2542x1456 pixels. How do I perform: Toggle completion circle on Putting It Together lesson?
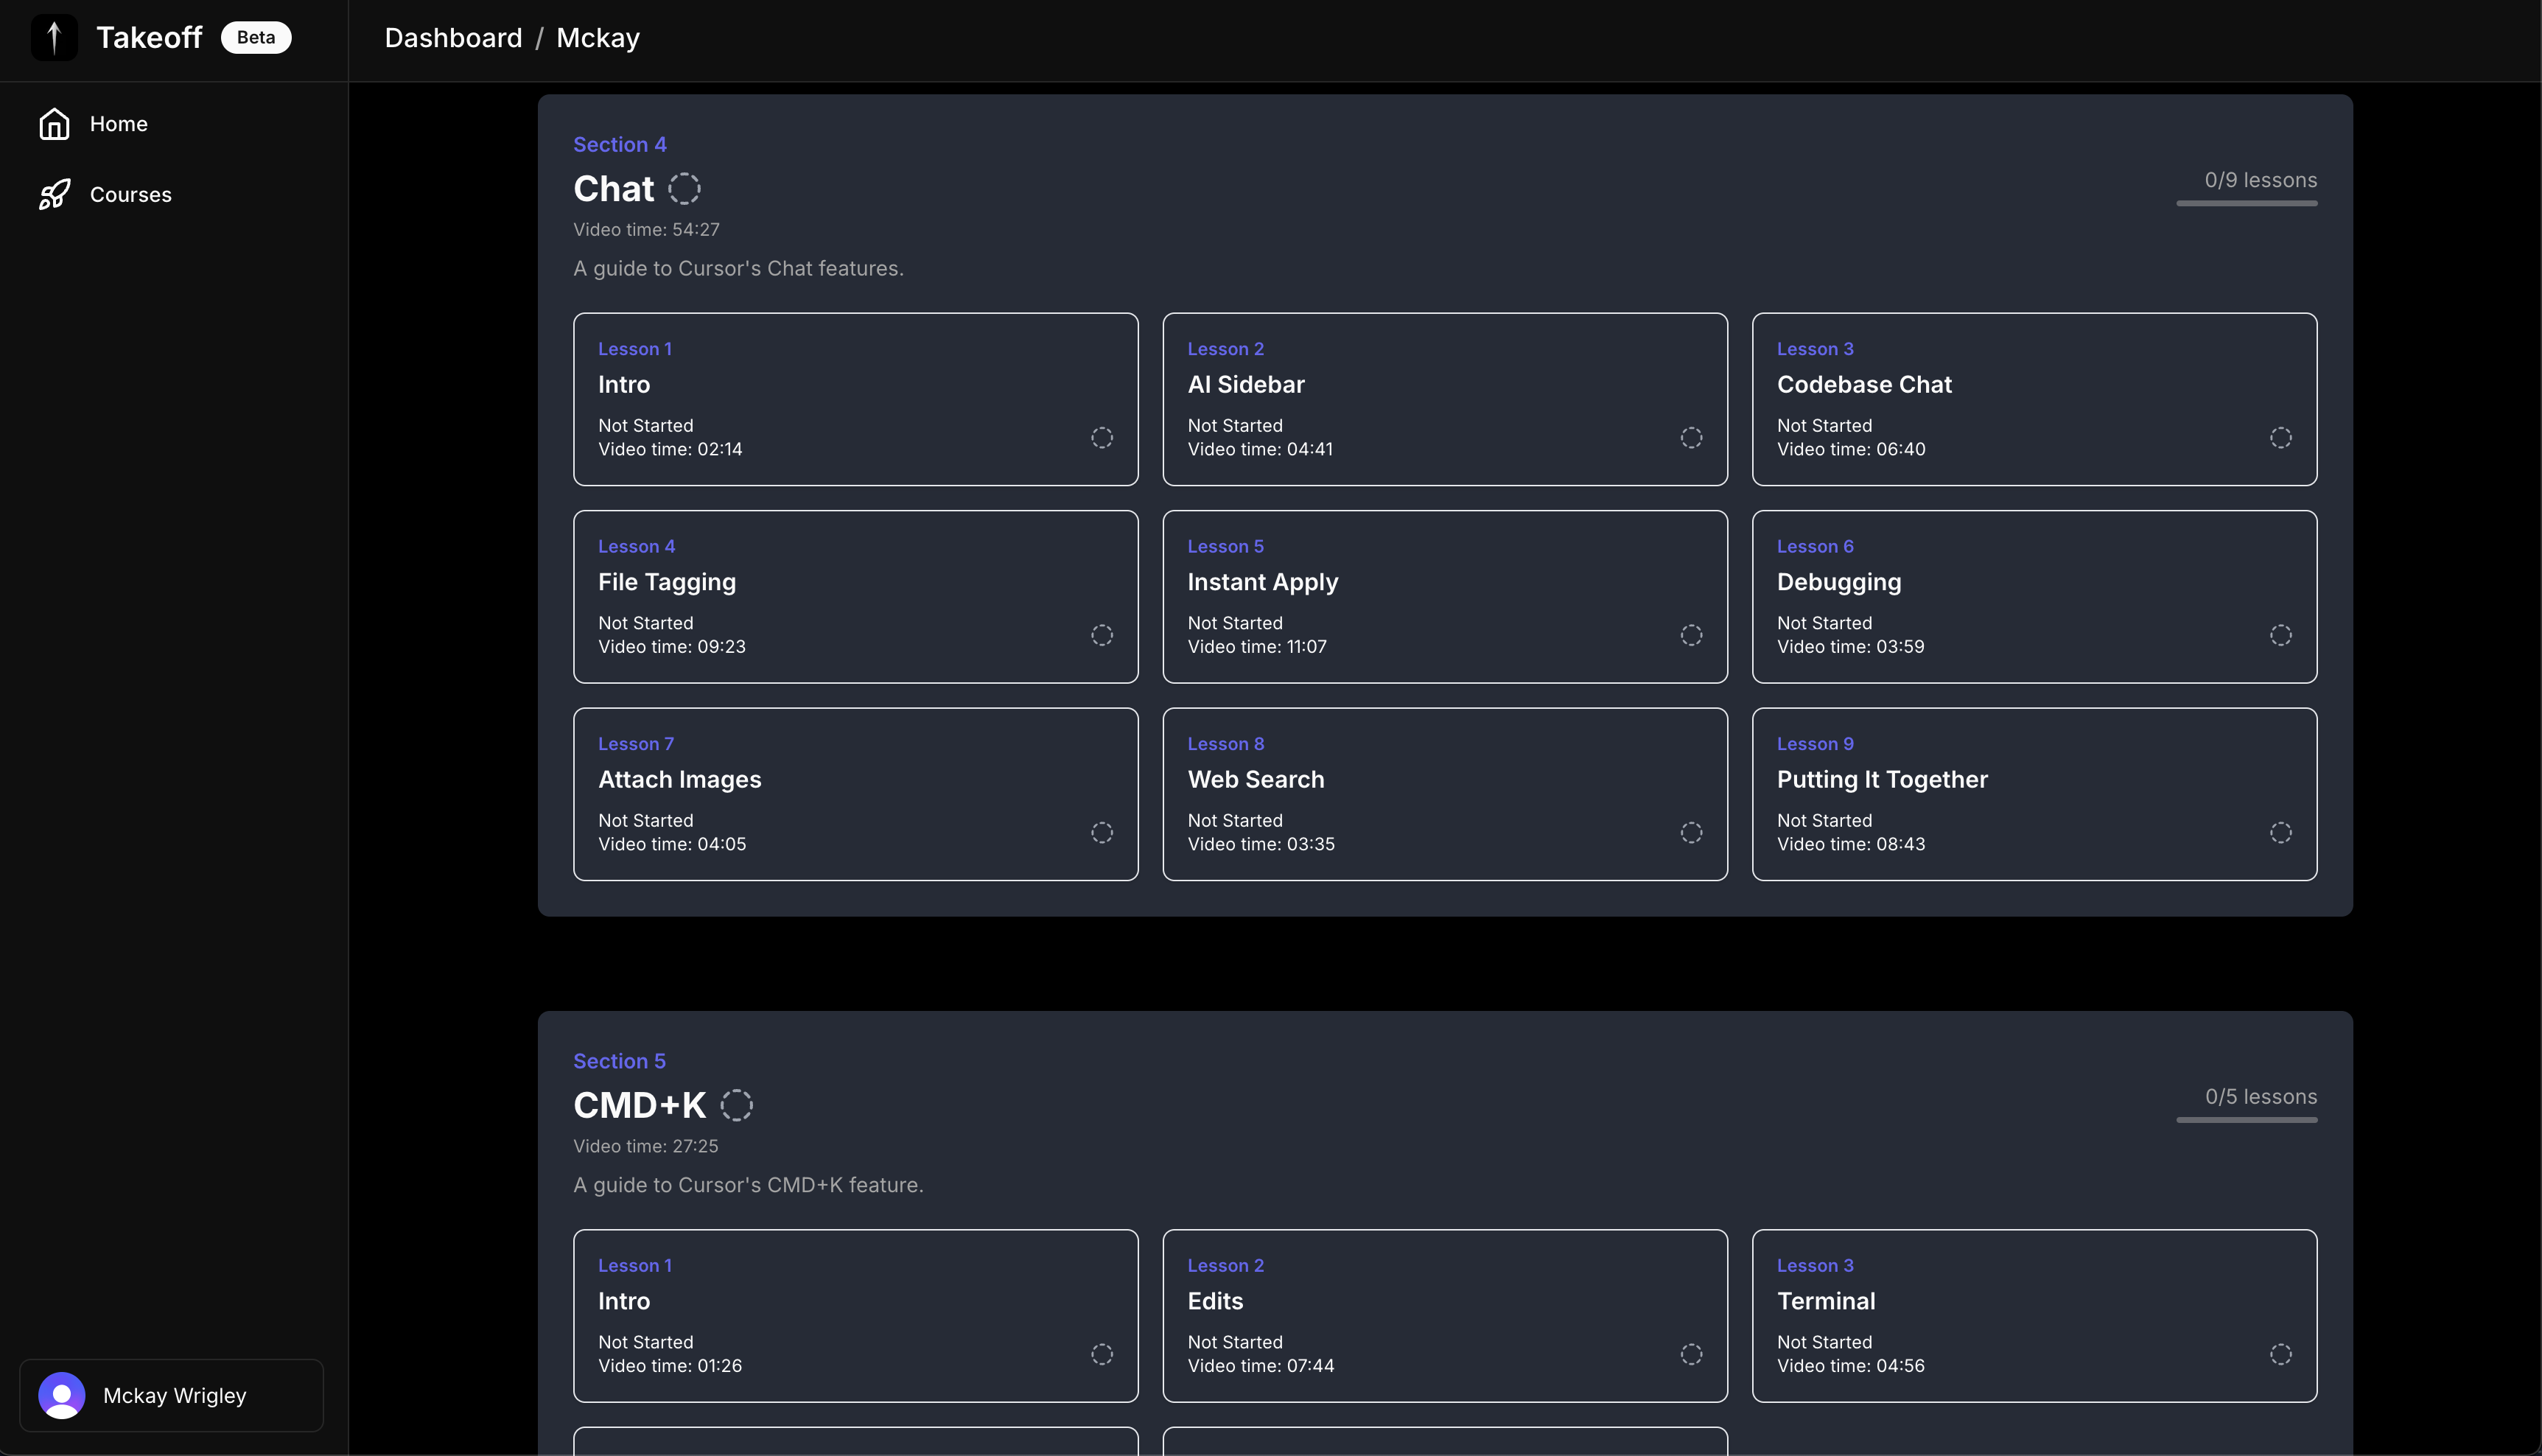2281,833
